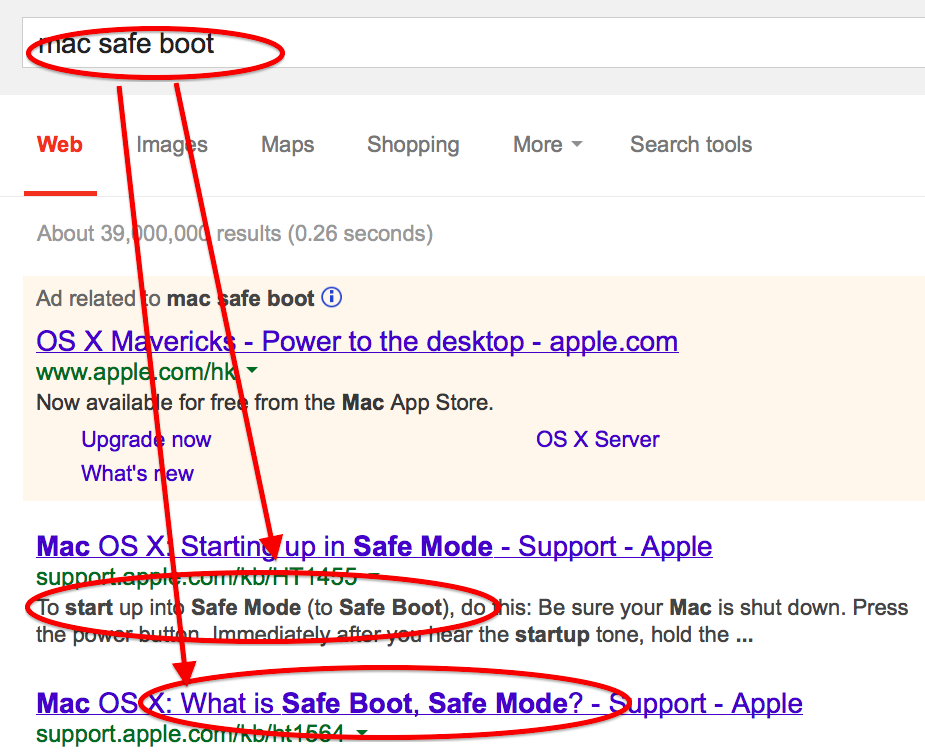The height and width of the screenshot is (752, 925).
Task: Click the support.apple.com/kb/ht1564 green URL
Action: click(x=190, y=734)
